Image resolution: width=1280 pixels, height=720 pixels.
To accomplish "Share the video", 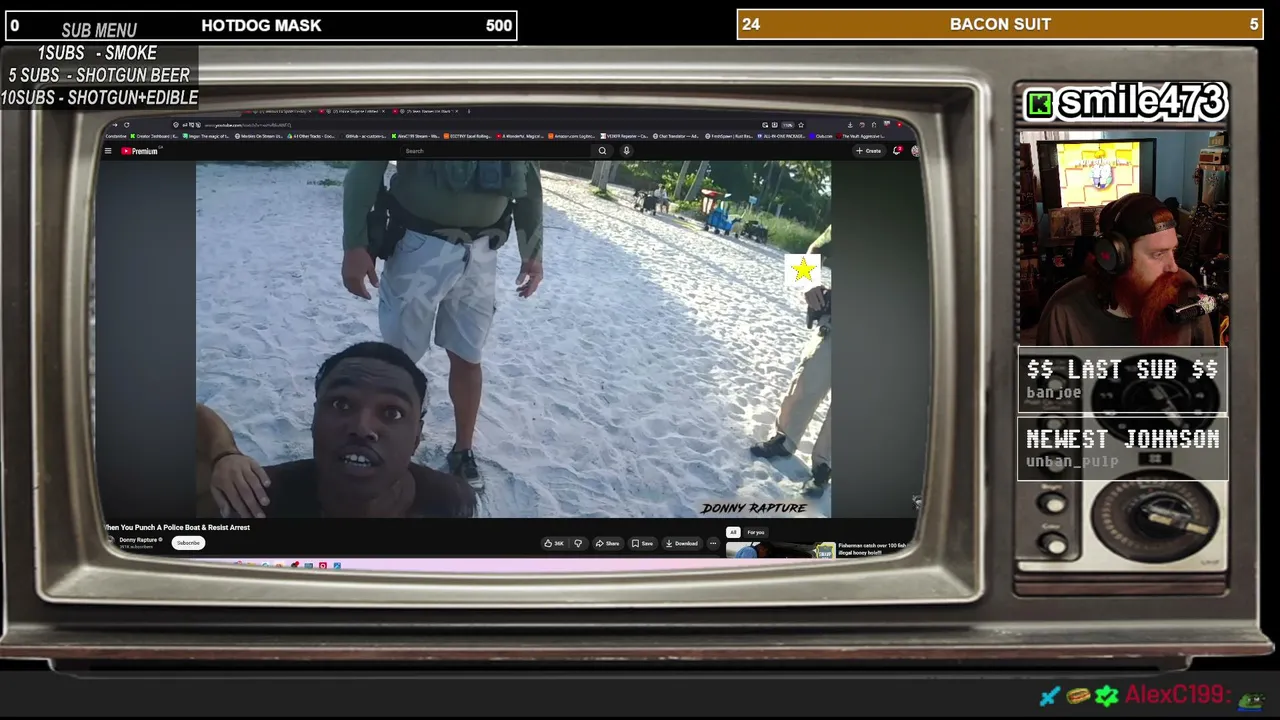I will pyautogui.click(x=607, y=543).
